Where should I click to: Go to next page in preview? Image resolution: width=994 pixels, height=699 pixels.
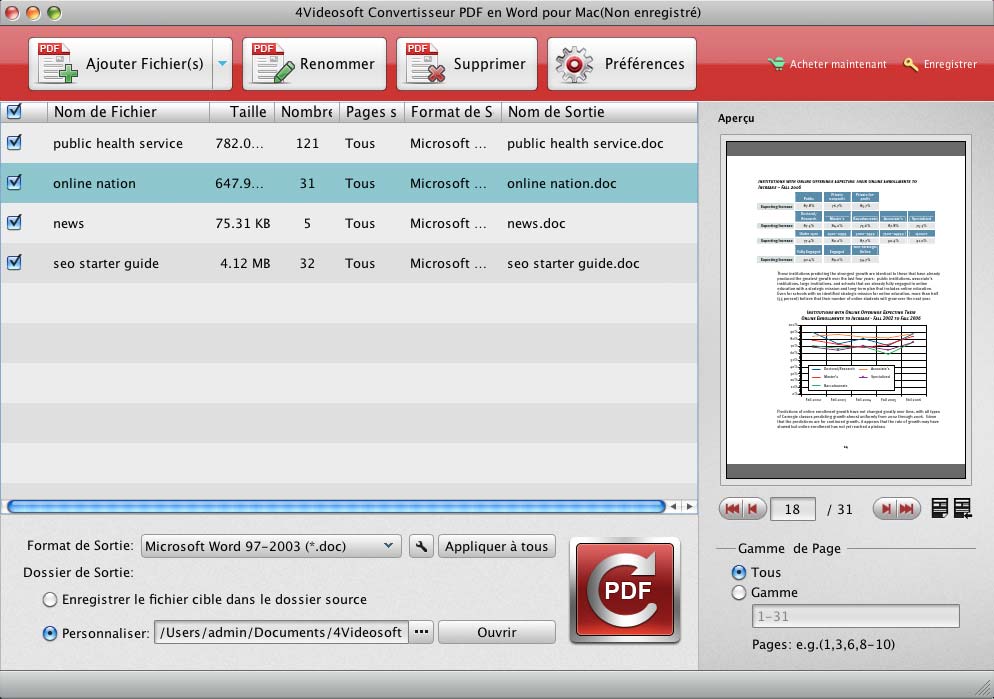point(884,509)
